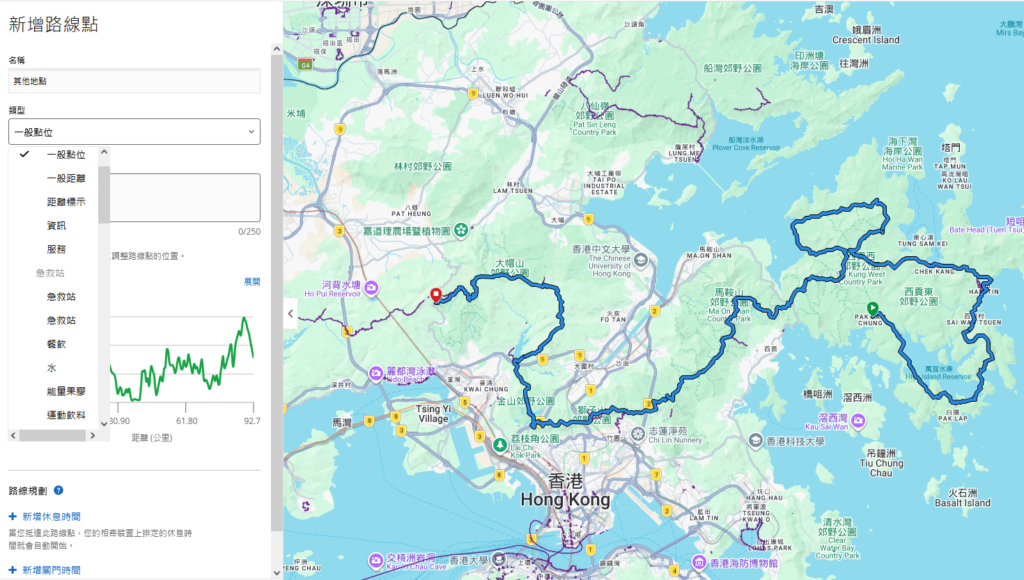This screenshot has height=580, width=1024.
Task: Click the horizontal scrollbar thumb below type list
Action: point(52,435)
